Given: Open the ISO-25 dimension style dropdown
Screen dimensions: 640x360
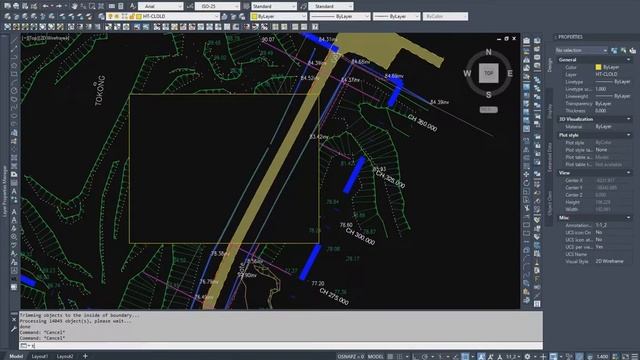Looking at the screenshot, I should (x=217, y=6).
